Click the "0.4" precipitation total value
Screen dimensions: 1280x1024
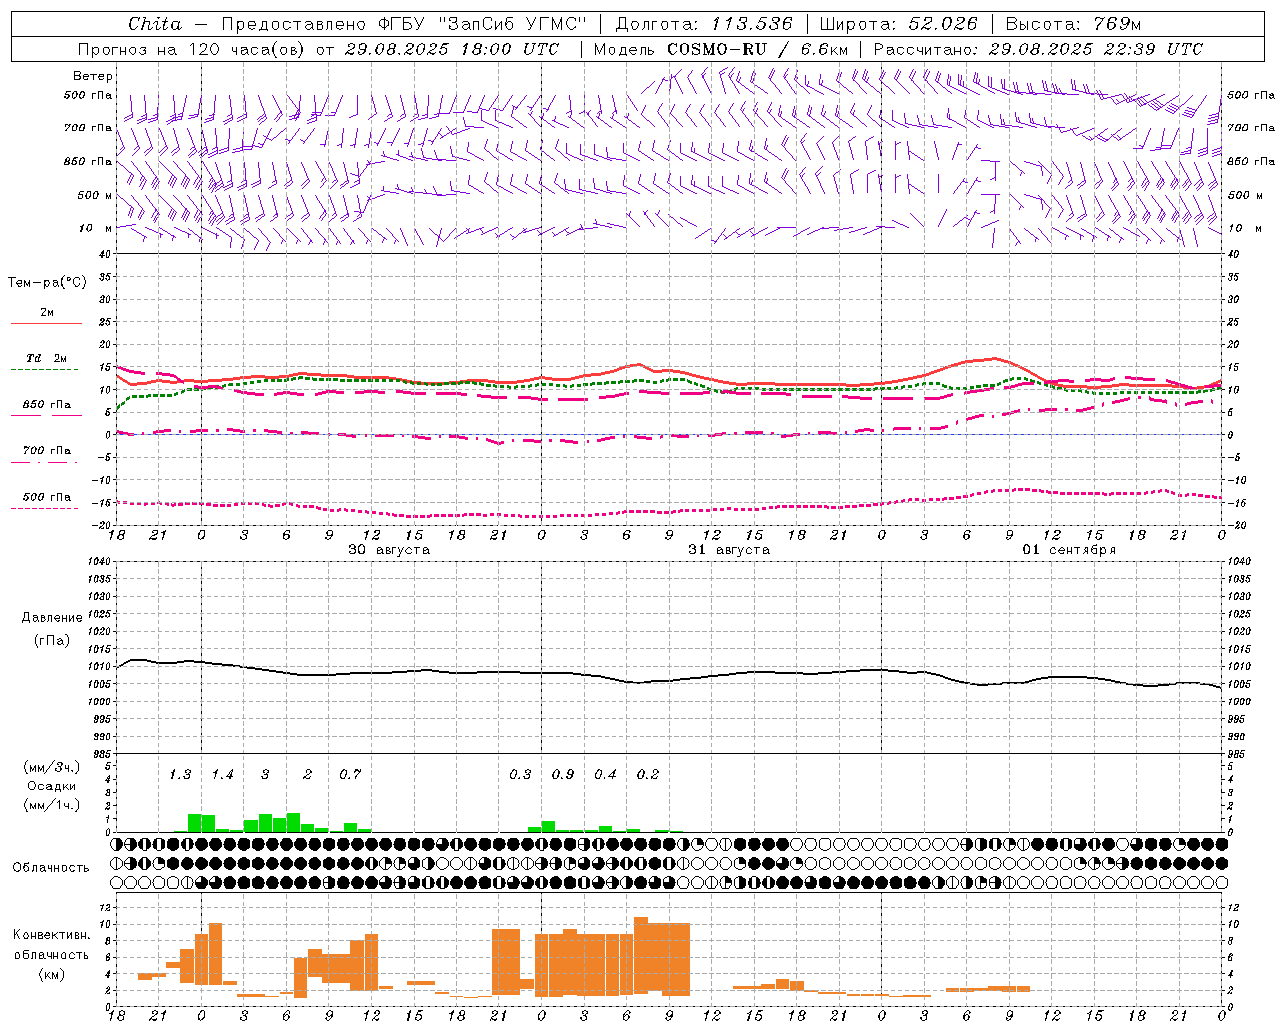pyautogui.click(x=605, y=774)
